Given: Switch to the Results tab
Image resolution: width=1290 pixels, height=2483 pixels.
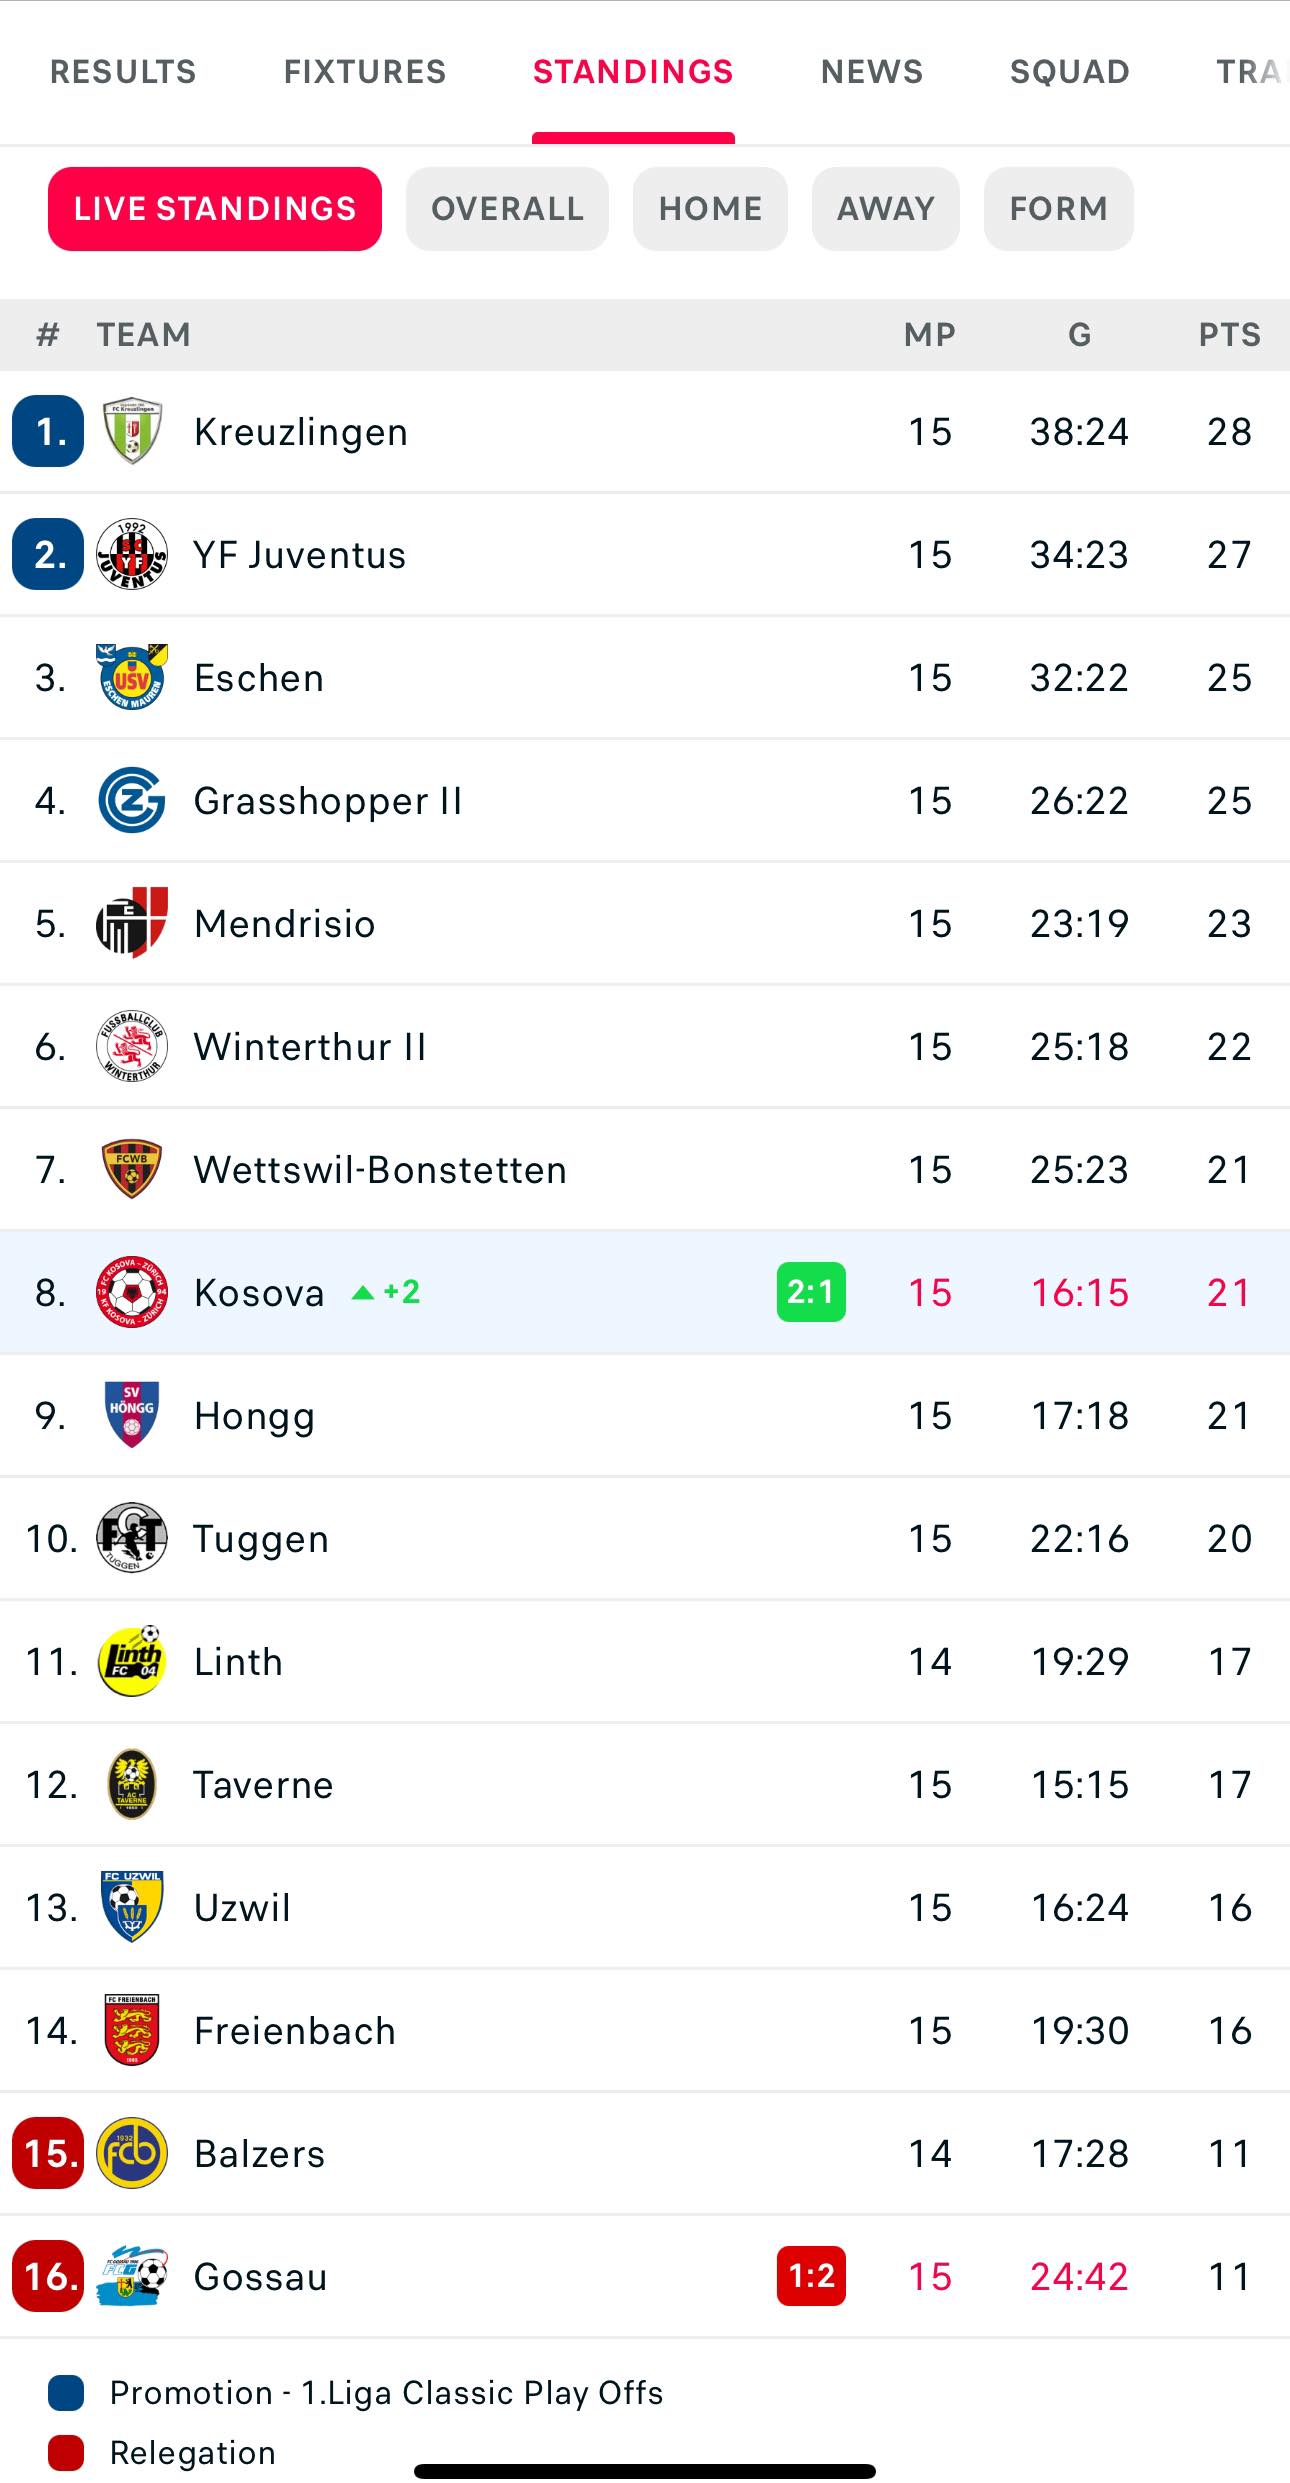Looking at the screenshot, I should click(123, 72).
